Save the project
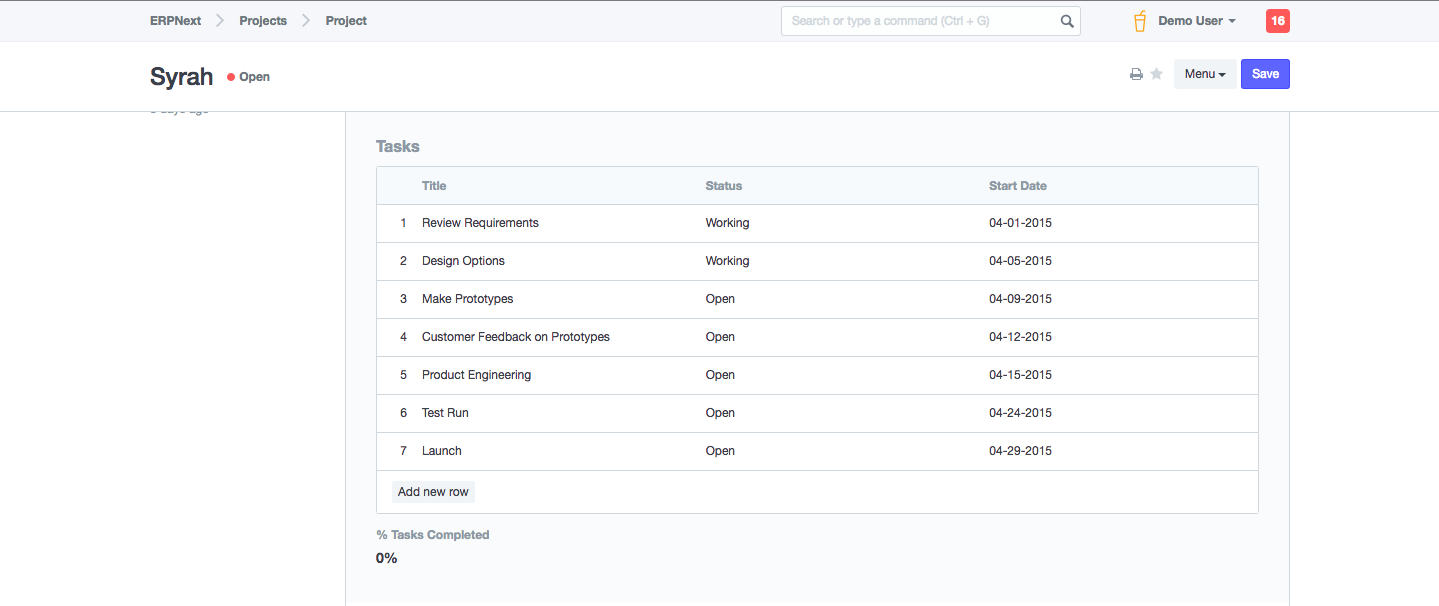 1265,74
